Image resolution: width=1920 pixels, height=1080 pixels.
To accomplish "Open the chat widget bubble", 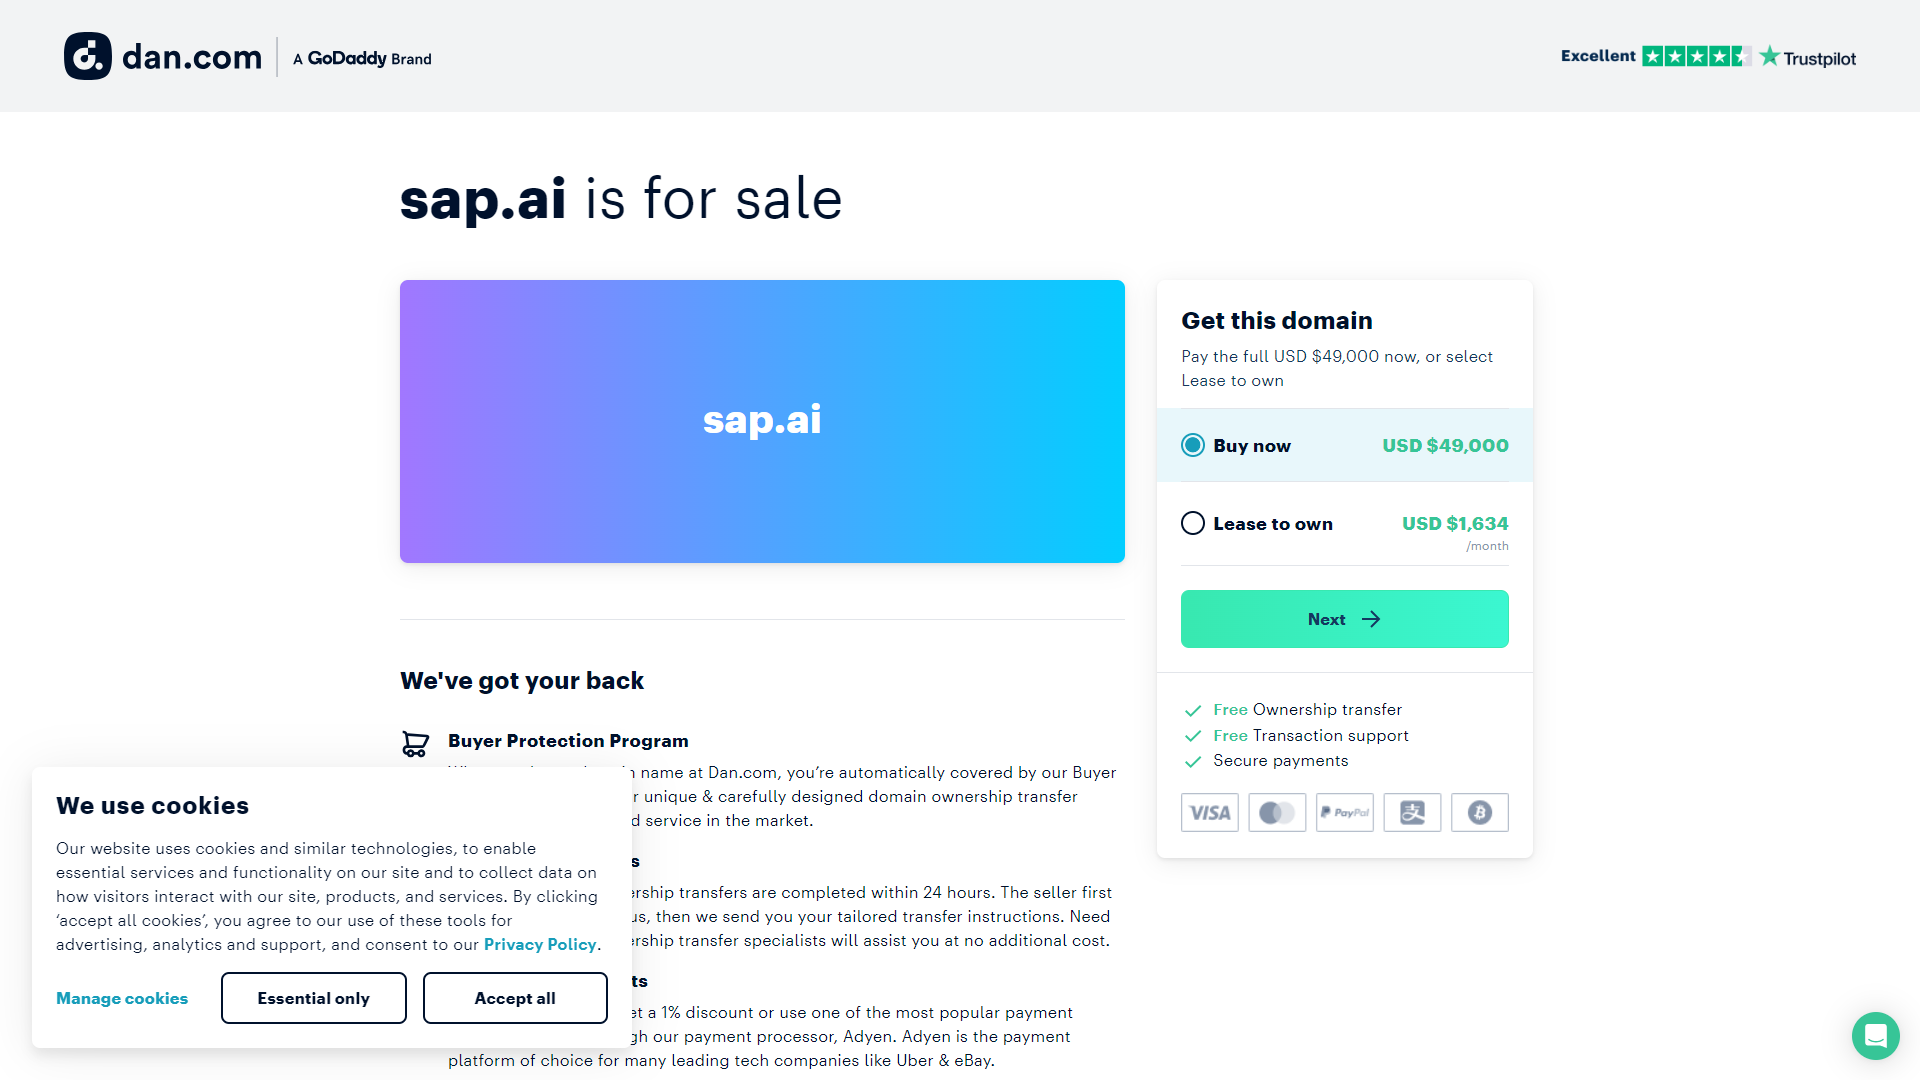I will coord(1876,1036).
